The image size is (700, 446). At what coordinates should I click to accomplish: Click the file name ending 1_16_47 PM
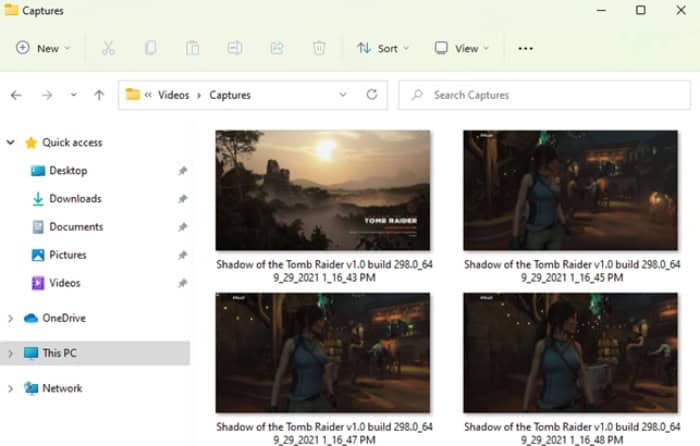pyautogui.click(x=324, y=433)
